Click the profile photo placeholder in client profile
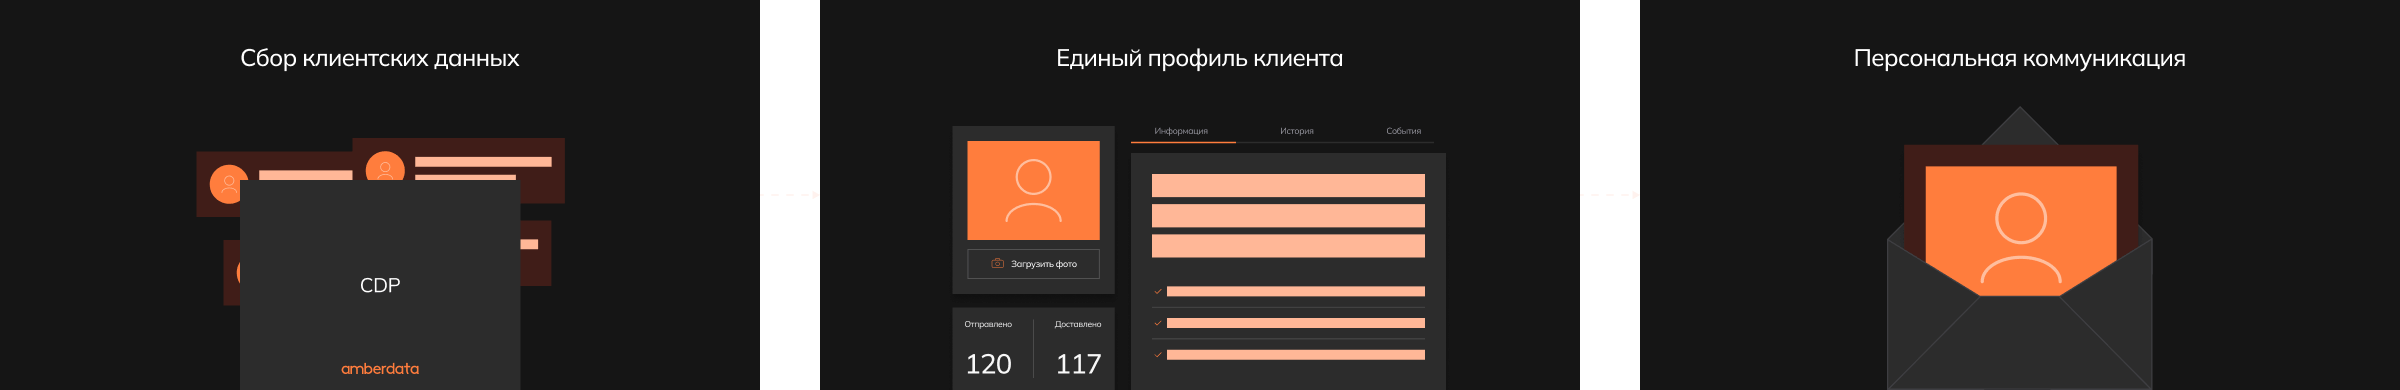 pos(1033,190)
